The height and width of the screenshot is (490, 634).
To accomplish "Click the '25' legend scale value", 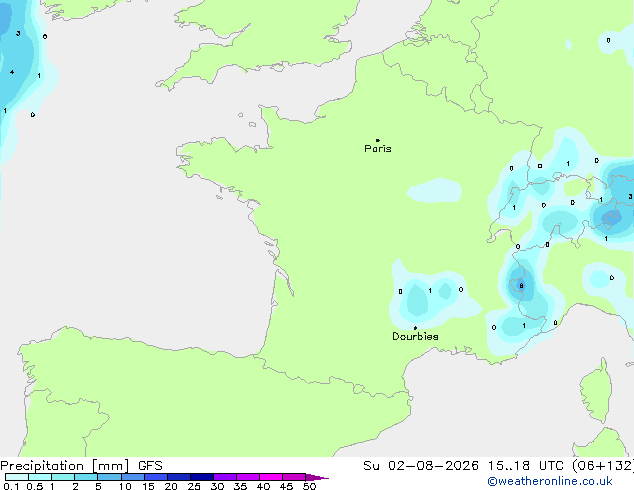I will pos(194,486).
